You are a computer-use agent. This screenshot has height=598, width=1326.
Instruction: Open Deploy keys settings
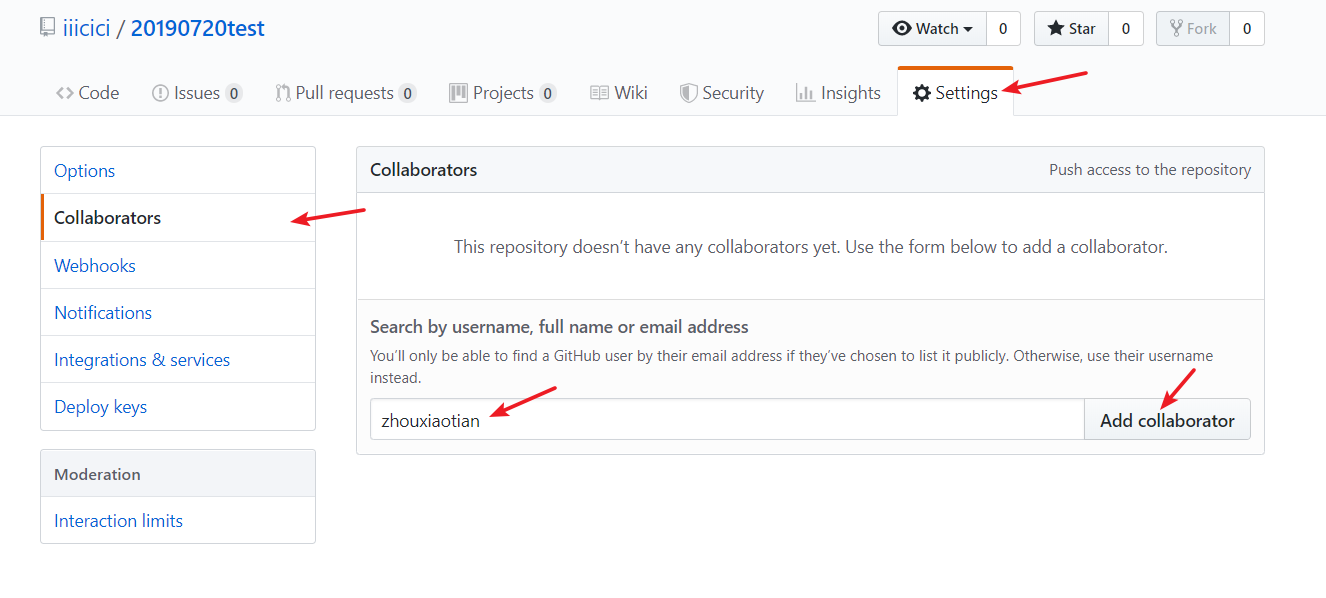tap(101, 407)
